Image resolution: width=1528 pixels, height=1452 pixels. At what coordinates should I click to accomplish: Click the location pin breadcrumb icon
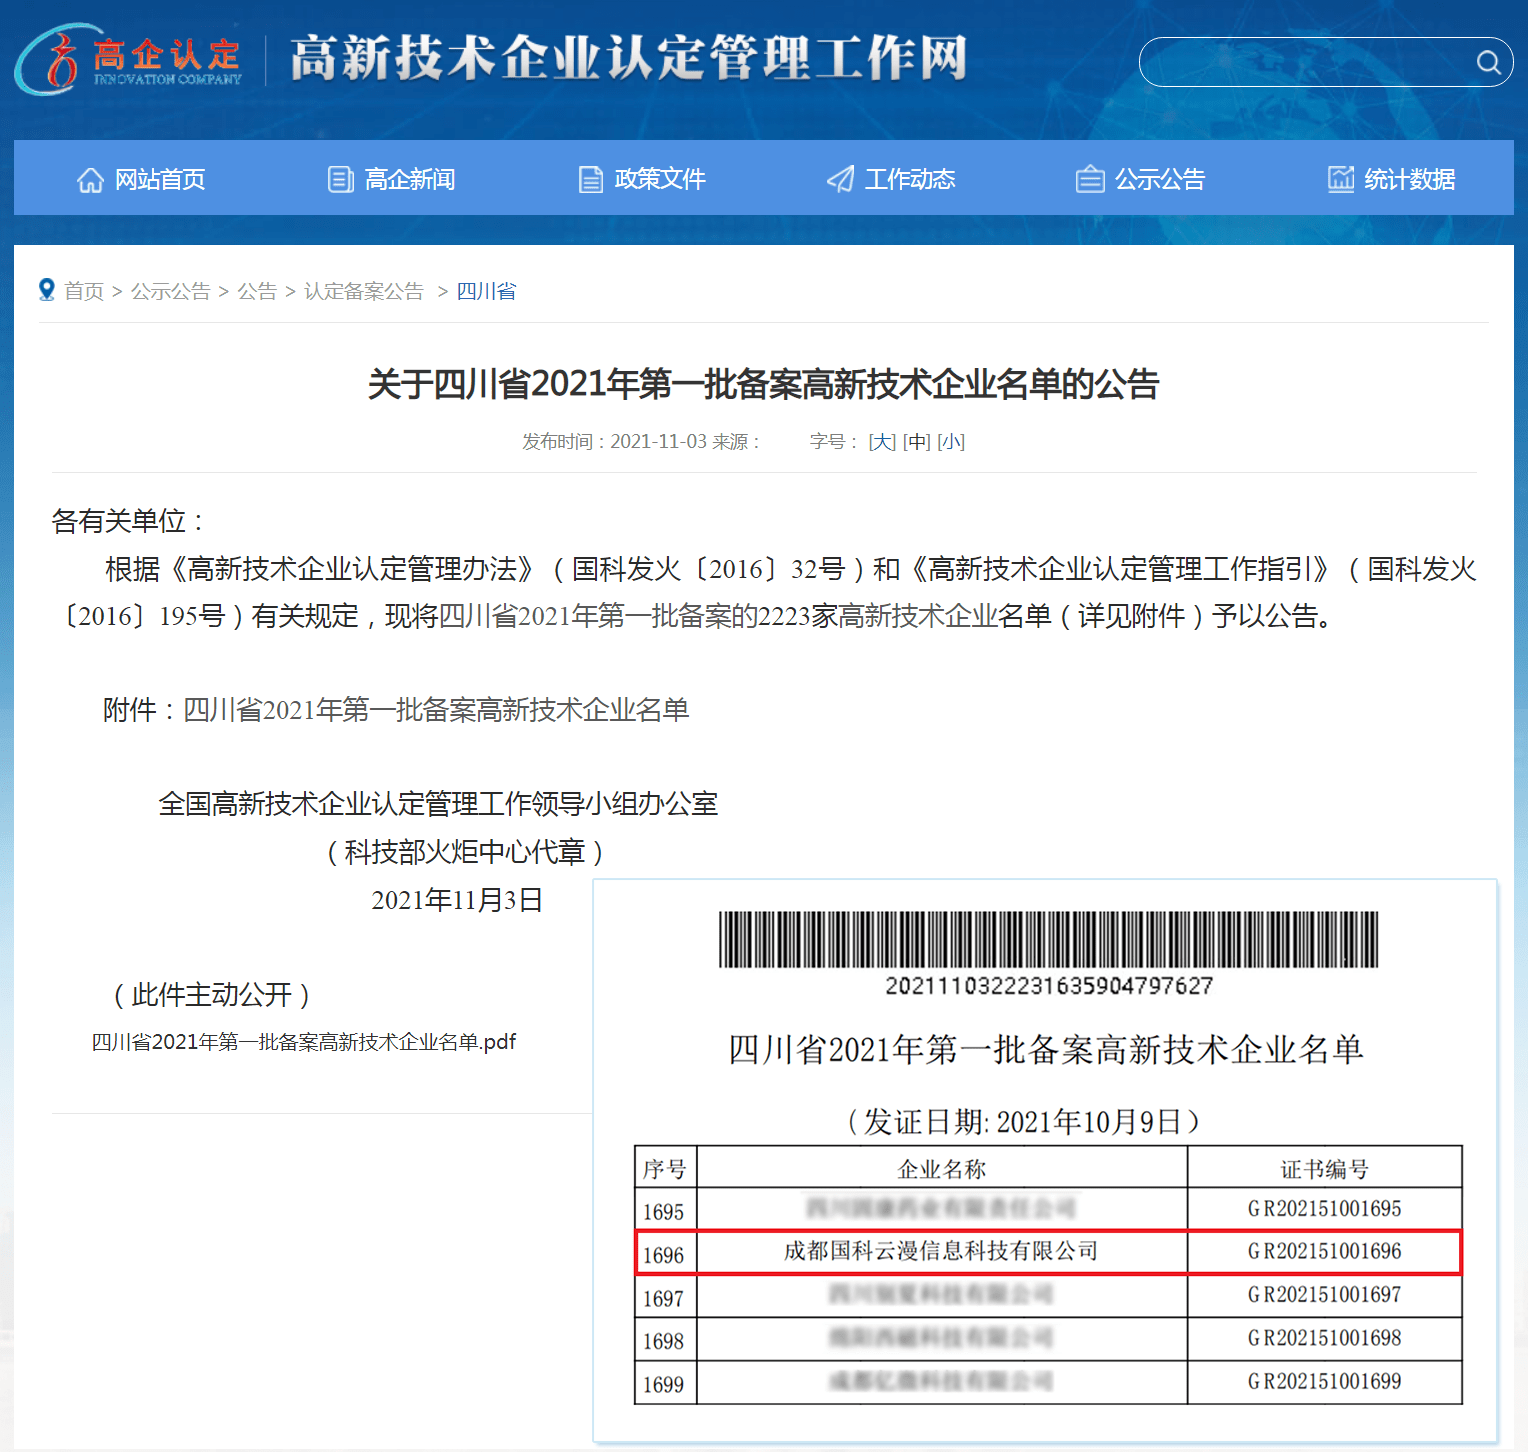46,290
